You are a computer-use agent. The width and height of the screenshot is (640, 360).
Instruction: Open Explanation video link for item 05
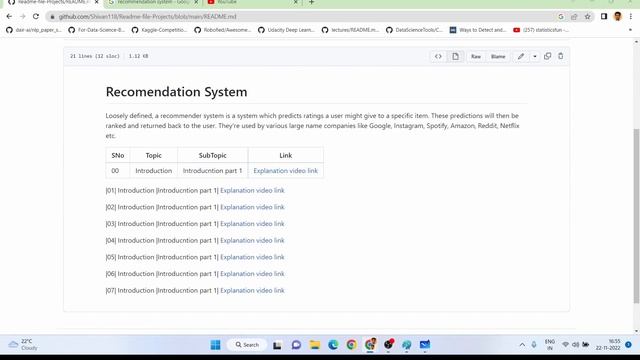tap(252, 257)
